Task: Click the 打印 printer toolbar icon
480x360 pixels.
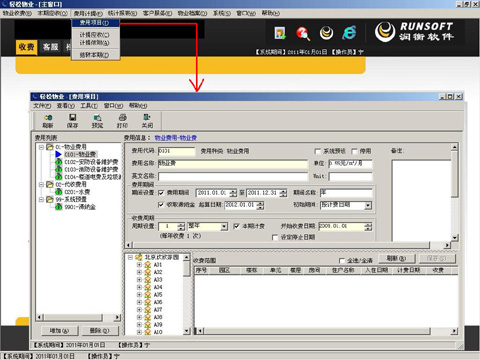Action: click(122, 117)
